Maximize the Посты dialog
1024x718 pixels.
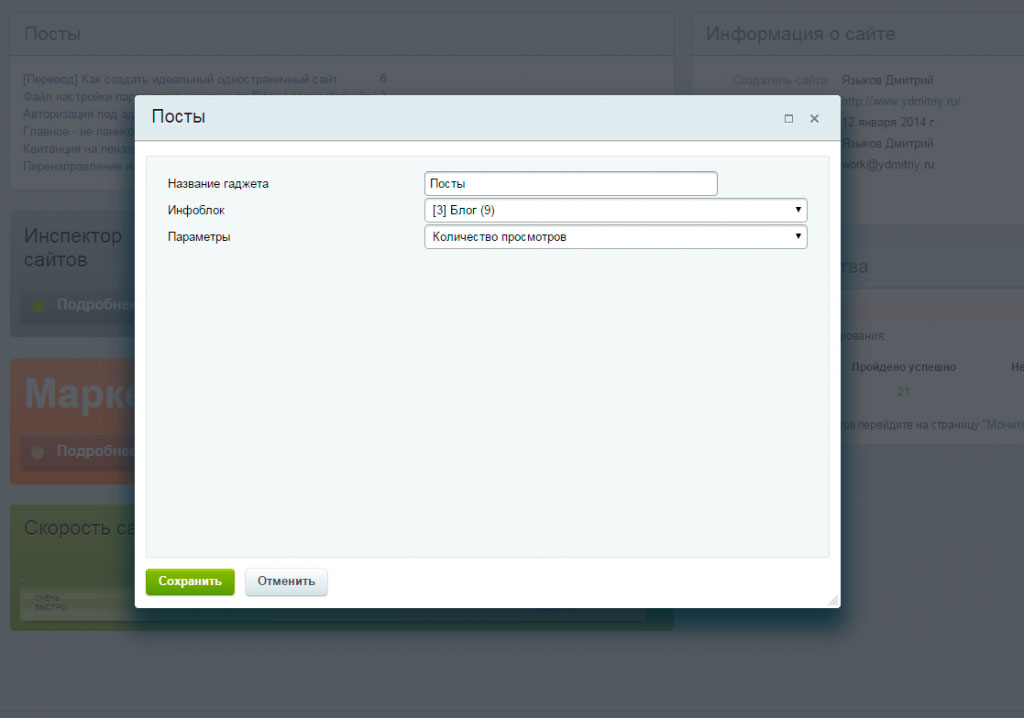click(x=789, y=118)
